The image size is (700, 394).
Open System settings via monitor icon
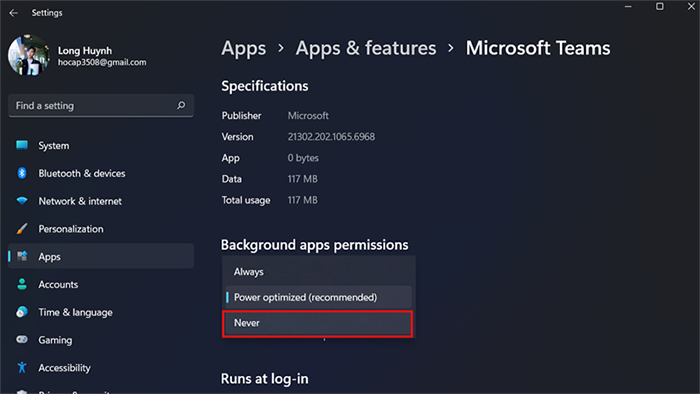[22, 145]
